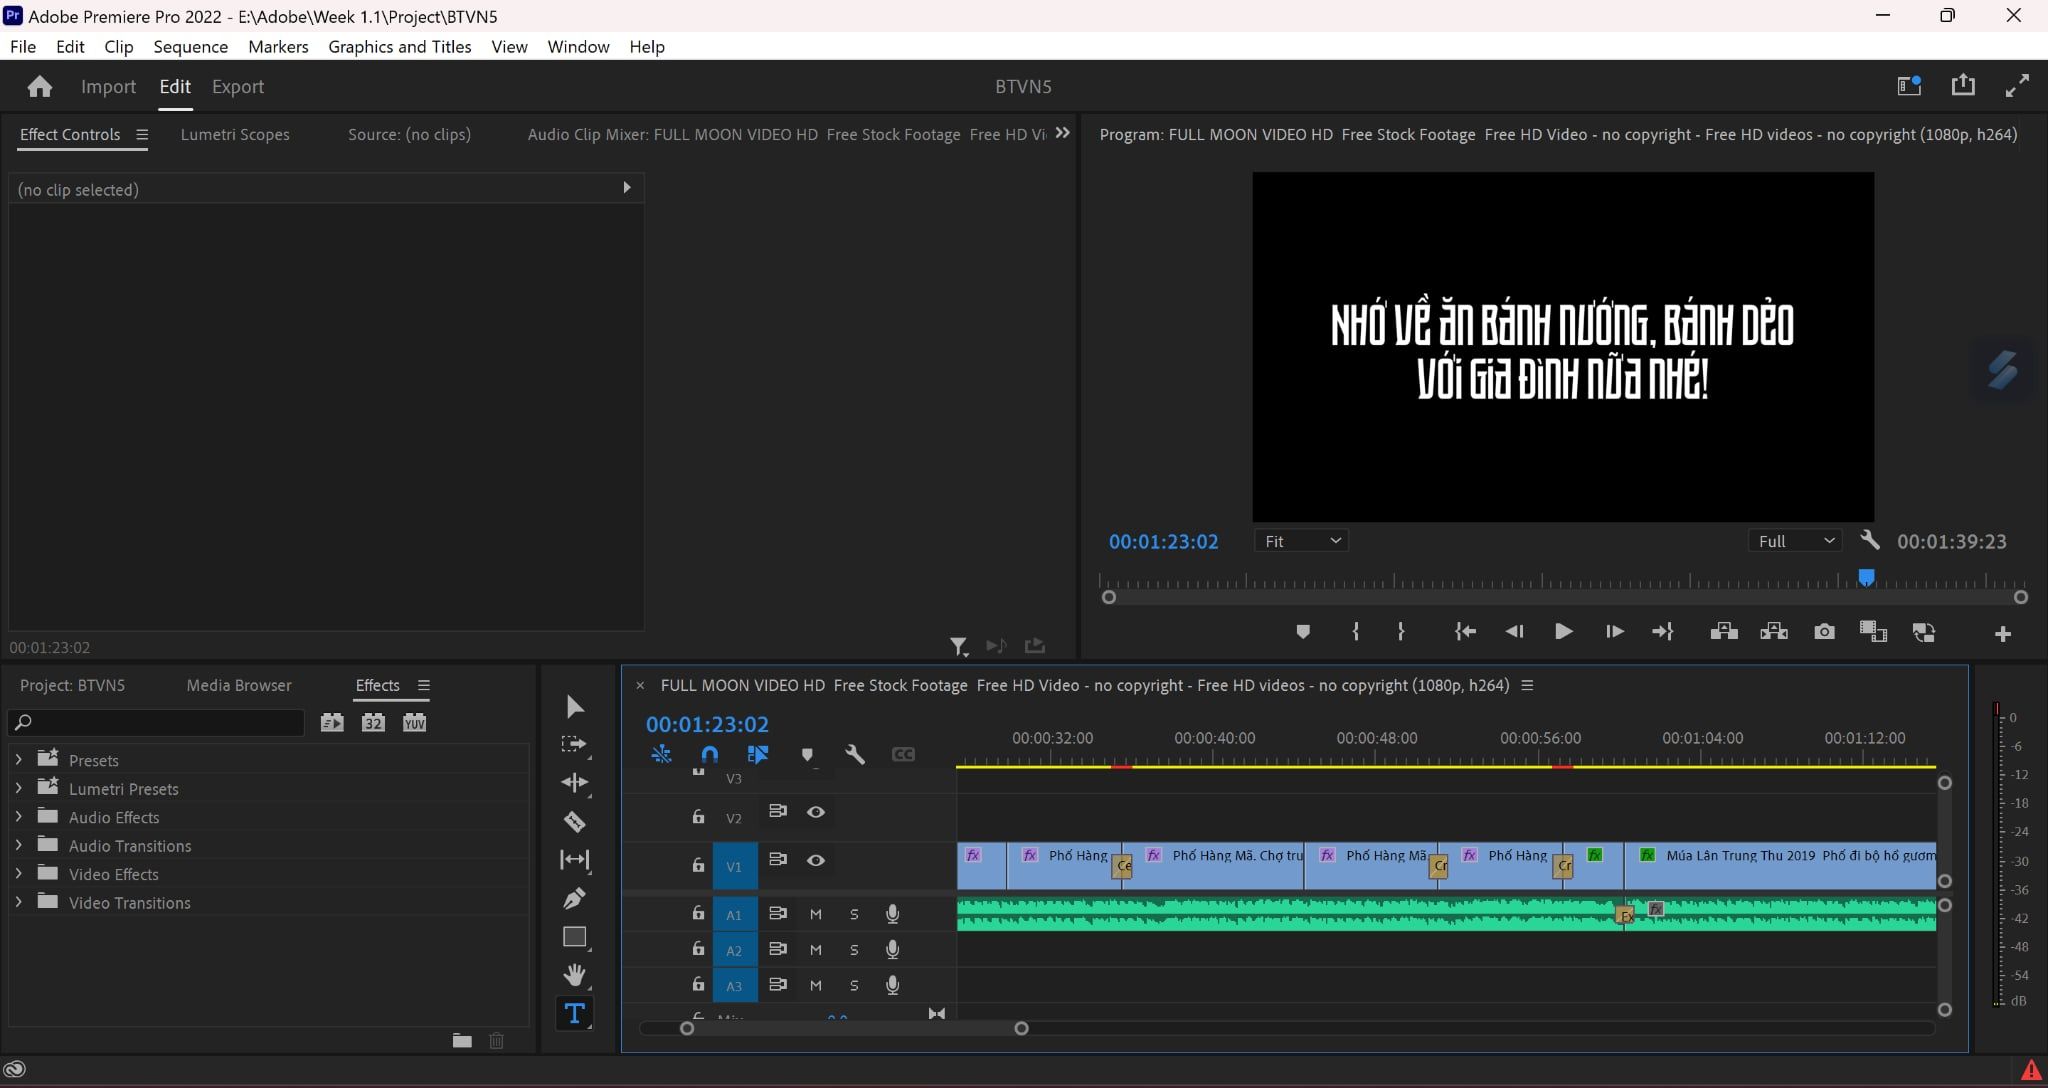The height and width of the screenshot is (1088, 2048).
Task: Select the Pen tool
Action: (574, 898)
